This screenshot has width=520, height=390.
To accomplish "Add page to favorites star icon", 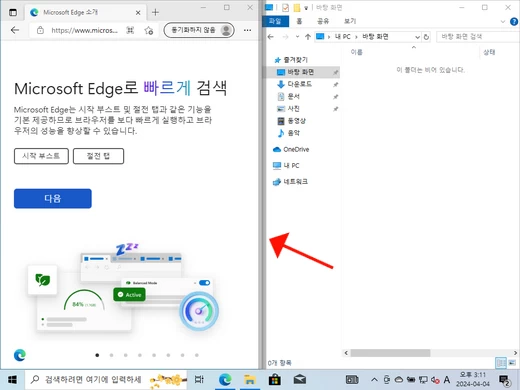I will point(149,30).
